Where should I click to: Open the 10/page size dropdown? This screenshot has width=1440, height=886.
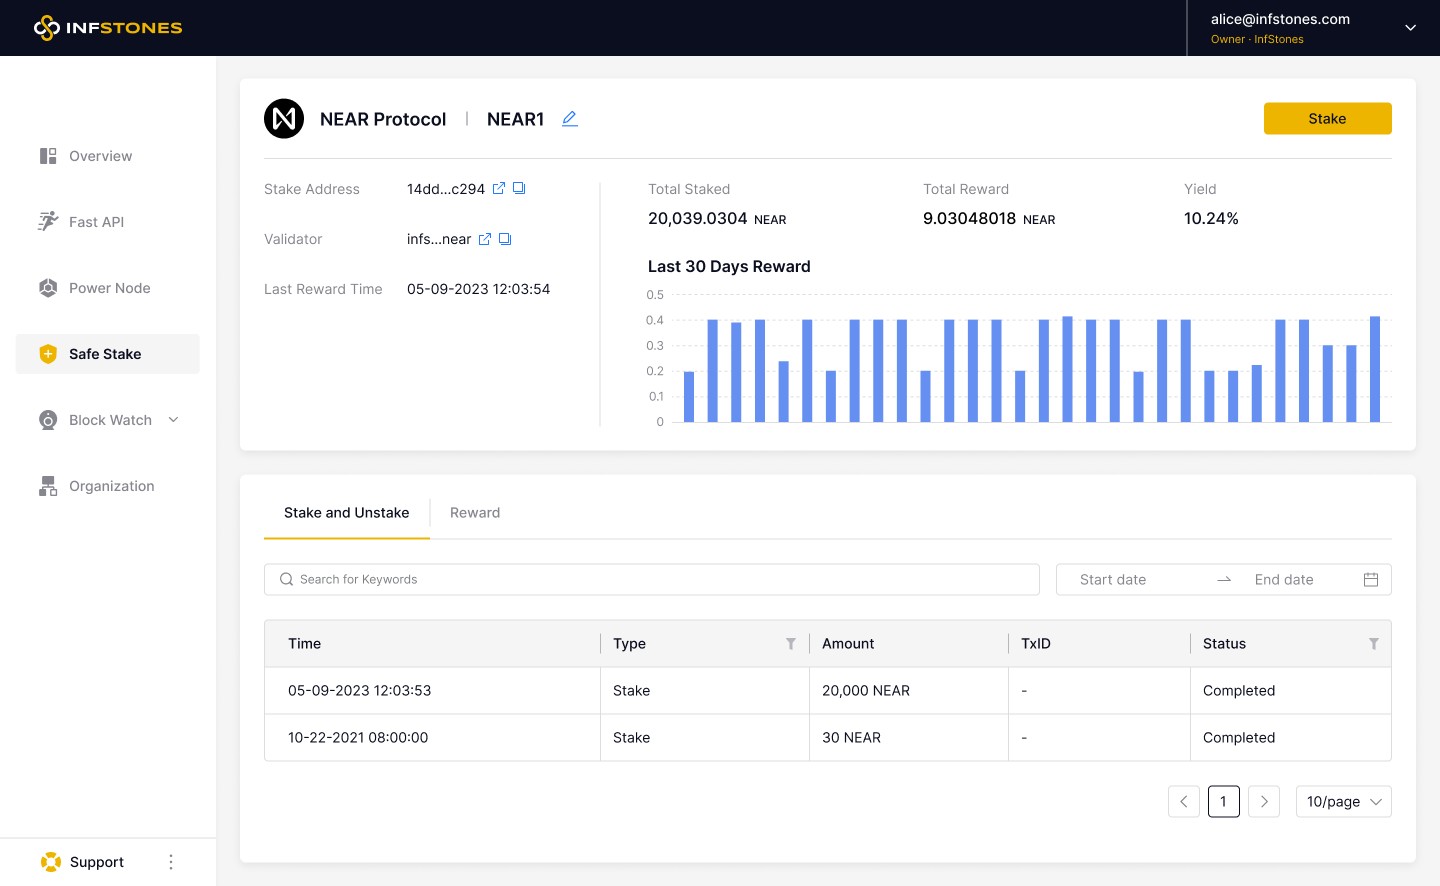coord(1344,802)
